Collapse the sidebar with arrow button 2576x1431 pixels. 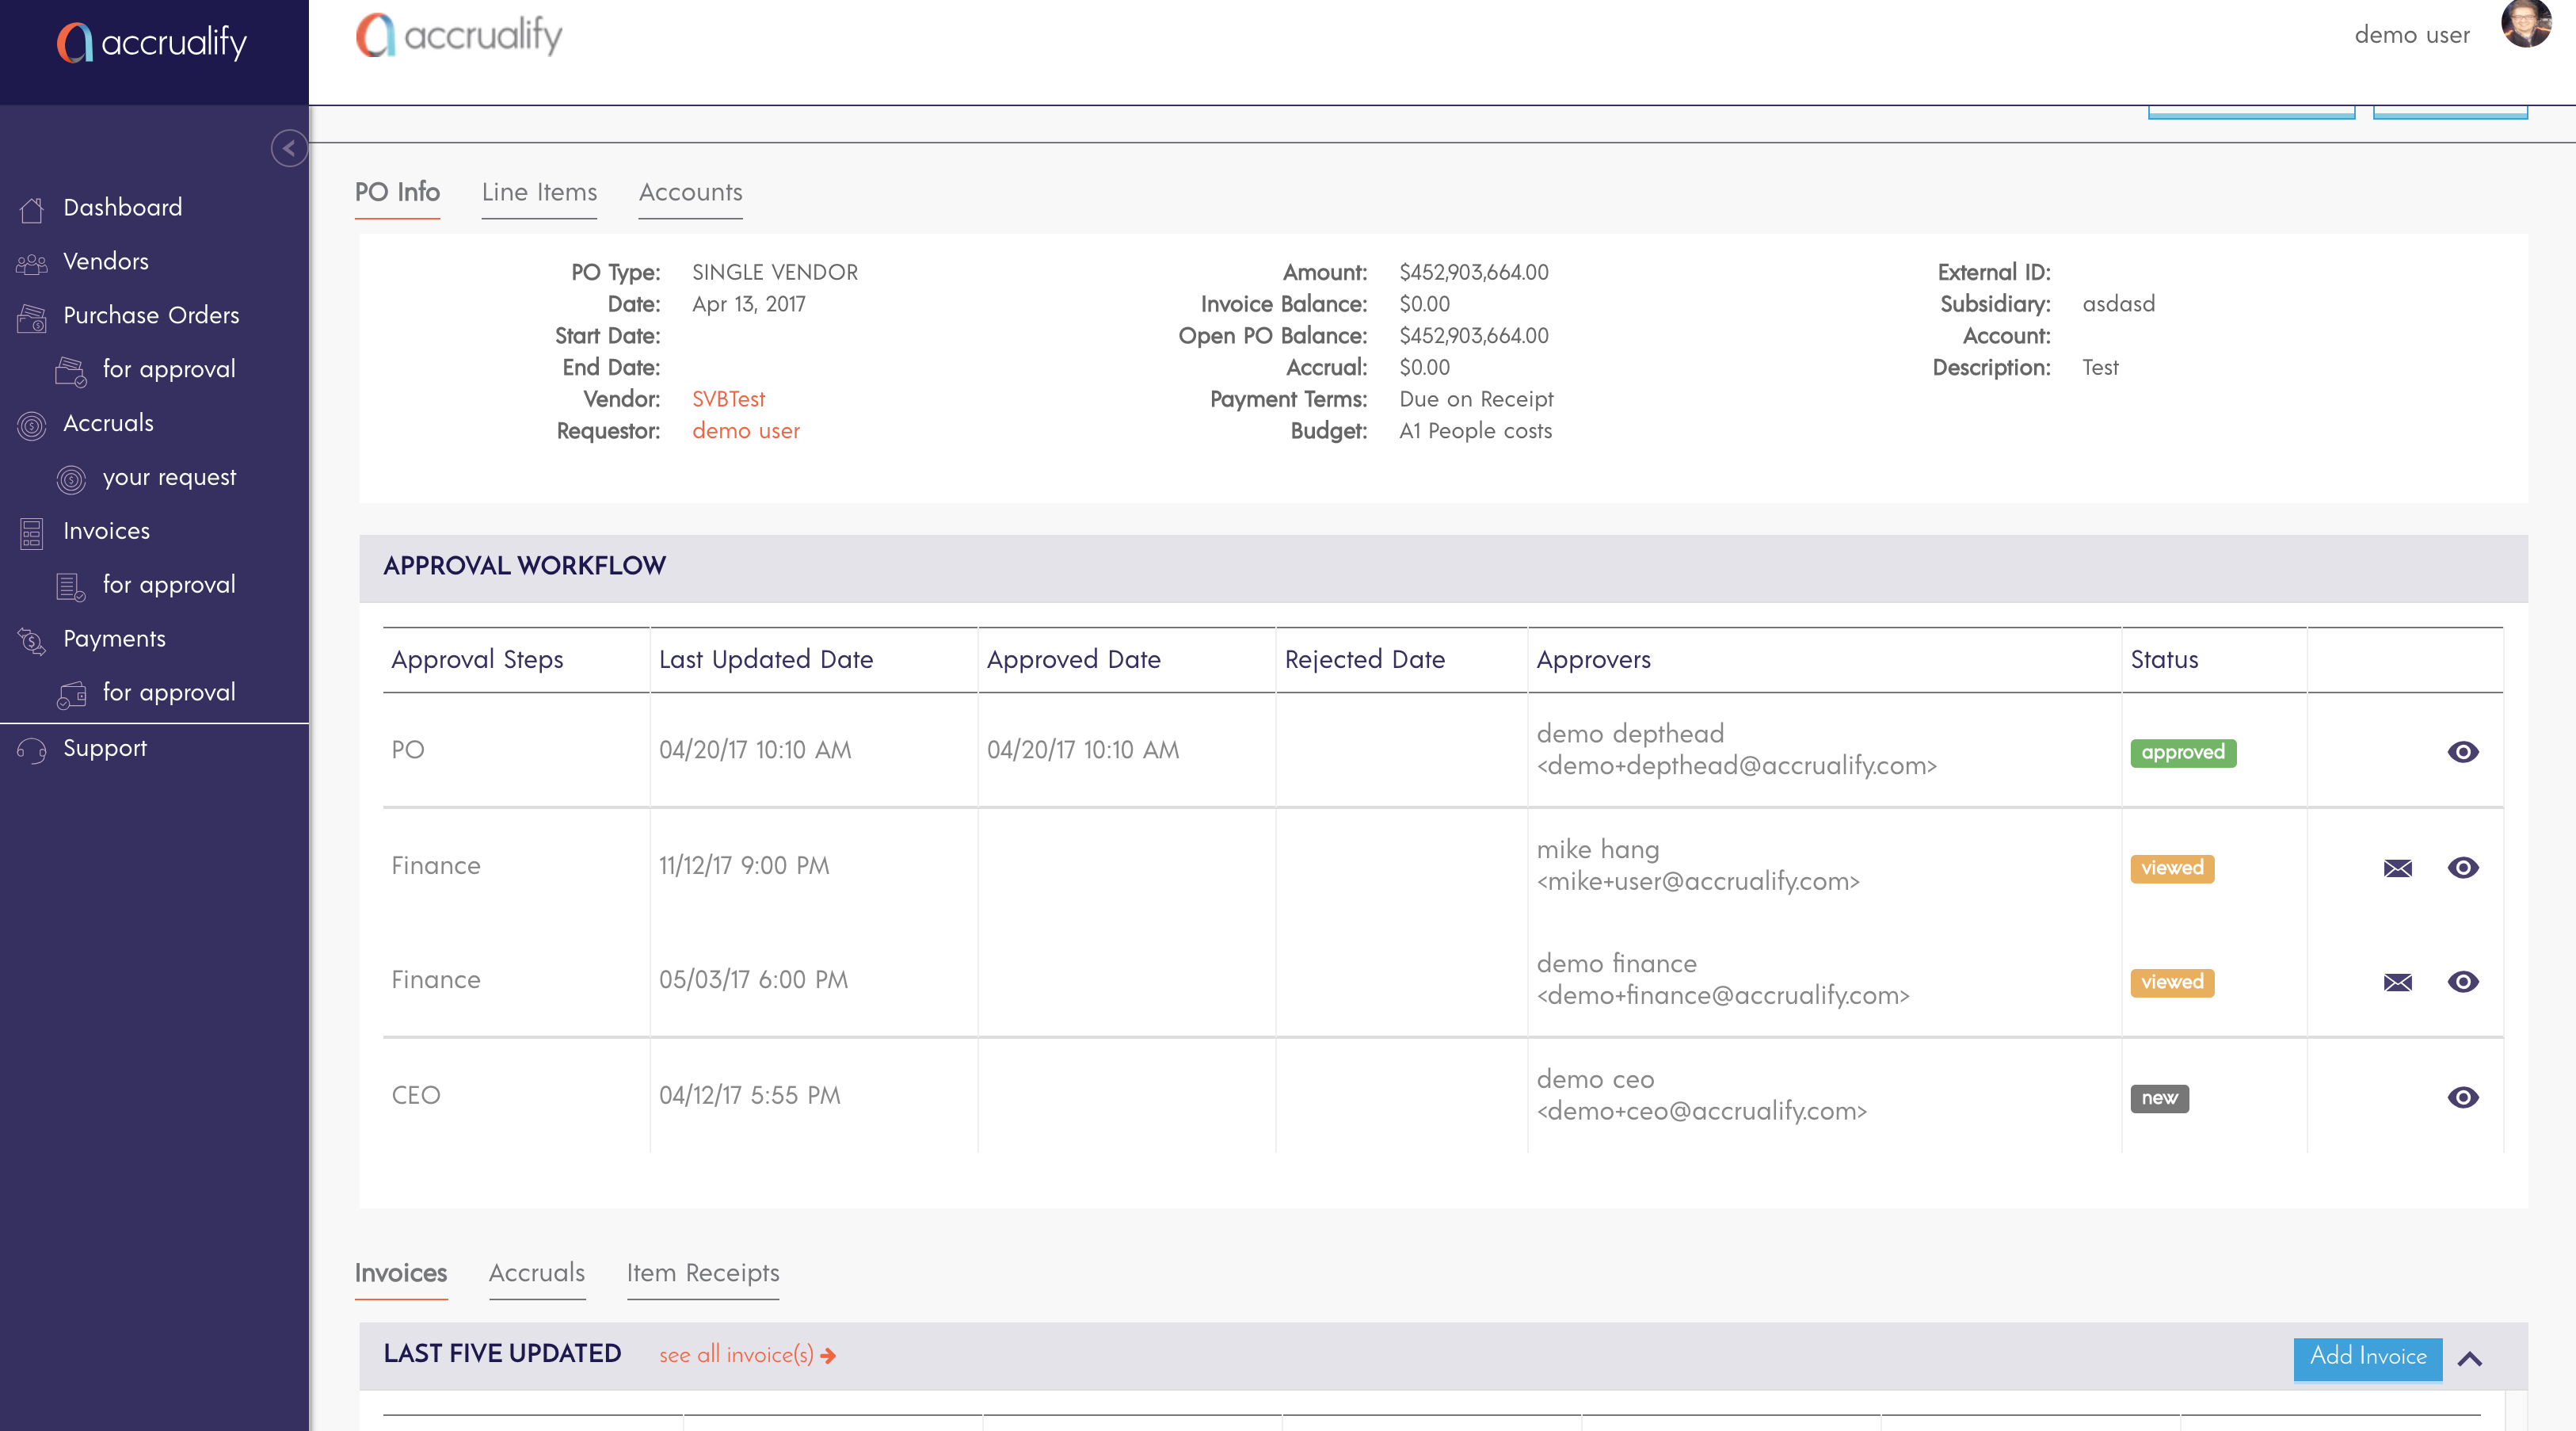pos(288,149)
